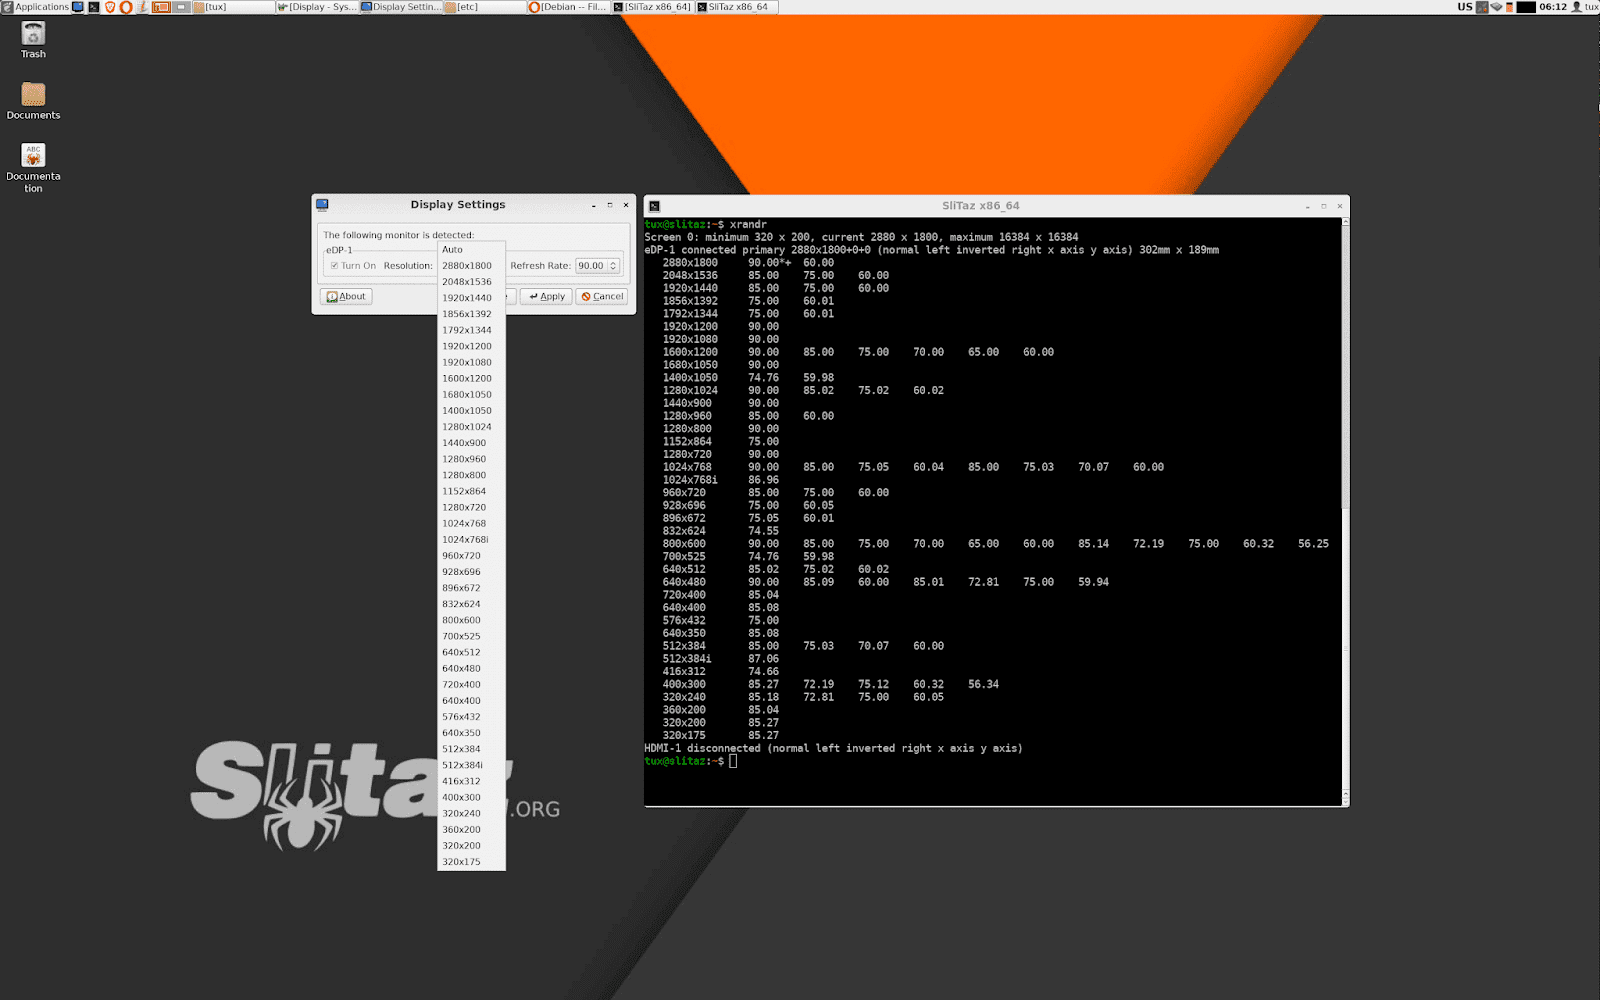This screenshot has height=1000, width=1600.
Task: Choose 1680x1050 in the dropdown list
Action: pos(471,395)
